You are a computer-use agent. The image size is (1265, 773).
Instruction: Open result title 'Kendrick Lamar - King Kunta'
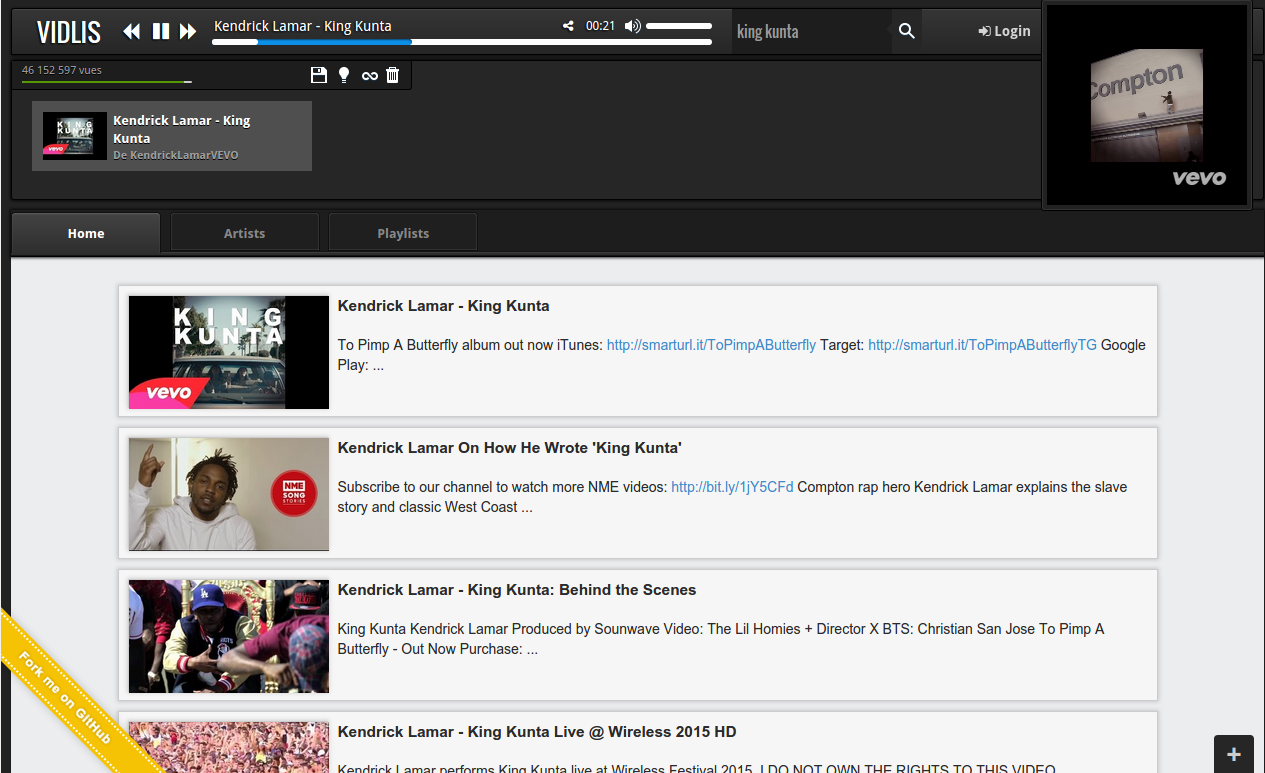pyautogui.click(x=443, y=306)
